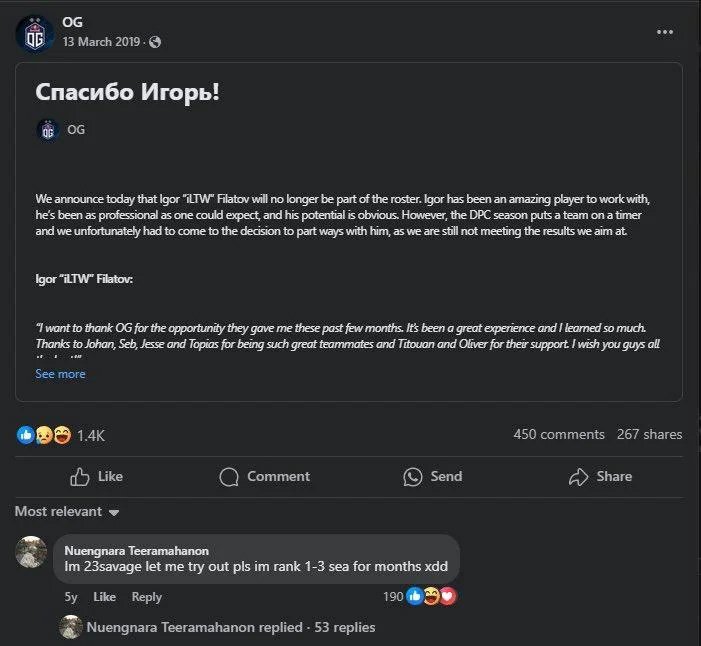Click the small OG logo inside article
Viewport: 701px width, 646px height.
[x=47, y=129]
